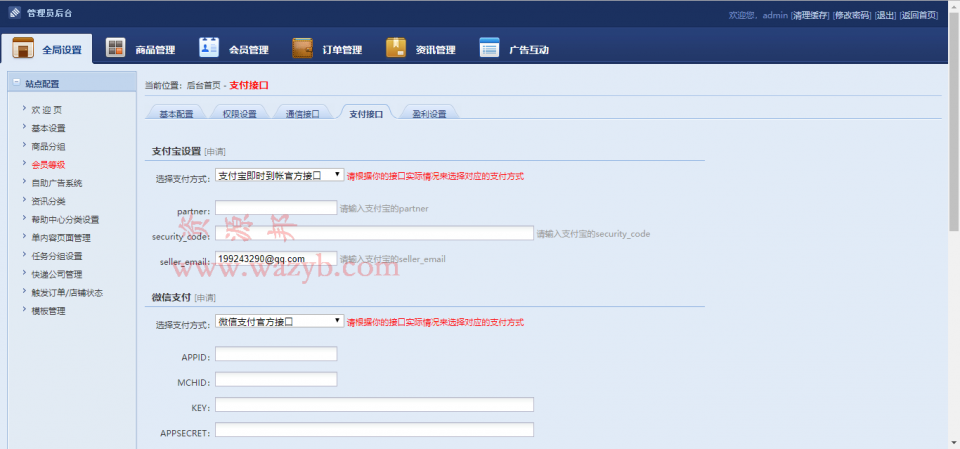960x449 pixels.
Task: Switch to the 权限设置 tab
Action: [239, 114]
